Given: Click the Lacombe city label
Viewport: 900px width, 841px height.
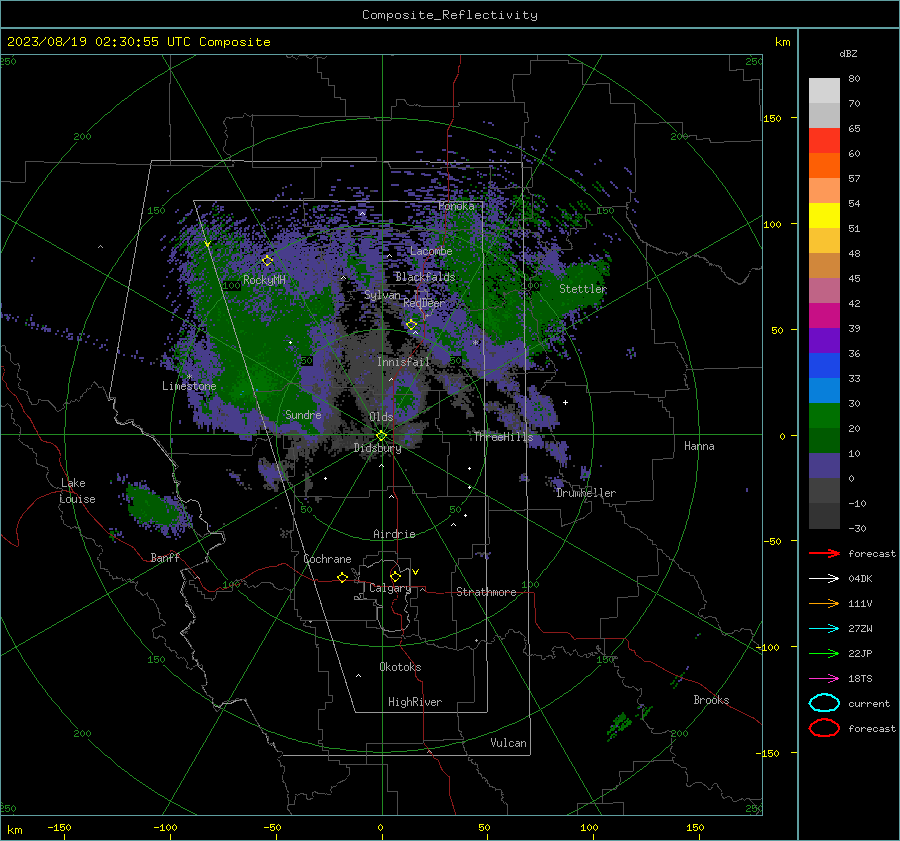Looking at the screenshot, I should click(431, 251).
